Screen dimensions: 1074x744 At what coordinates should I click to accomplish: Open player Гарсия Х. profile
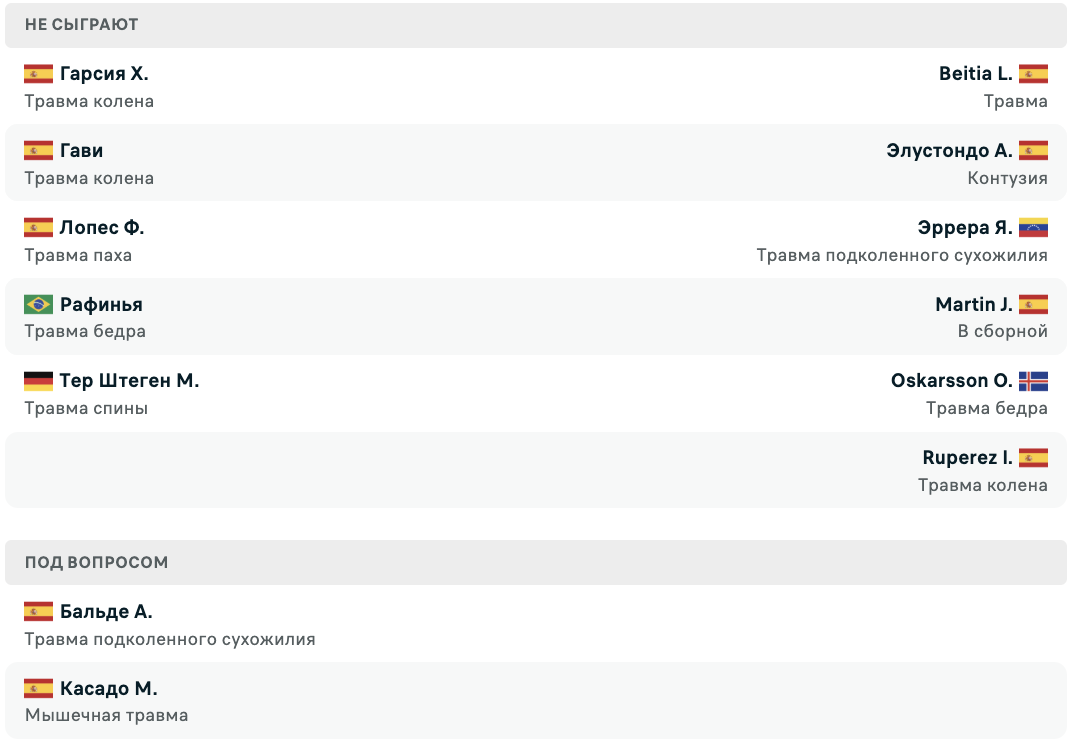104,73
